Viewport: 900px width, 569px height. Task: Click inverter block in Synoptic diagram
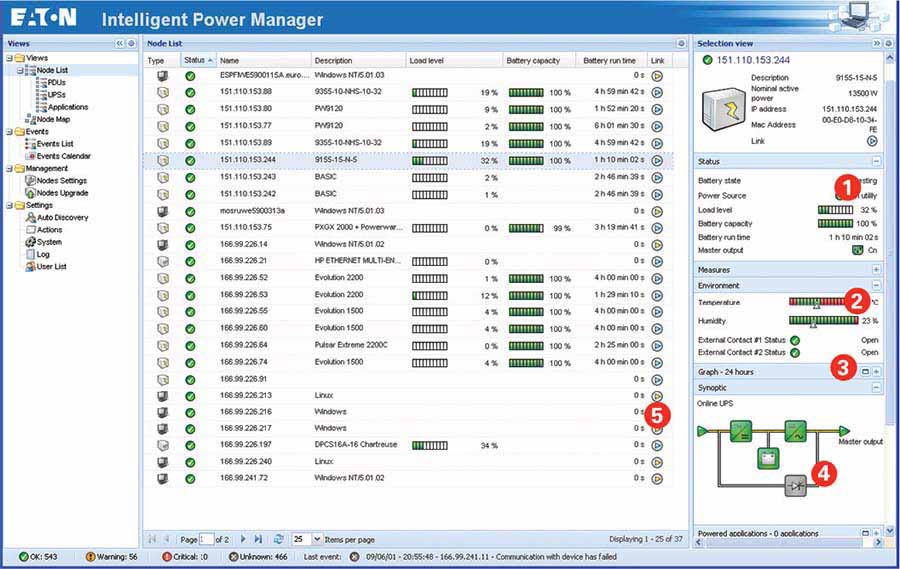[x=796, y=431]
